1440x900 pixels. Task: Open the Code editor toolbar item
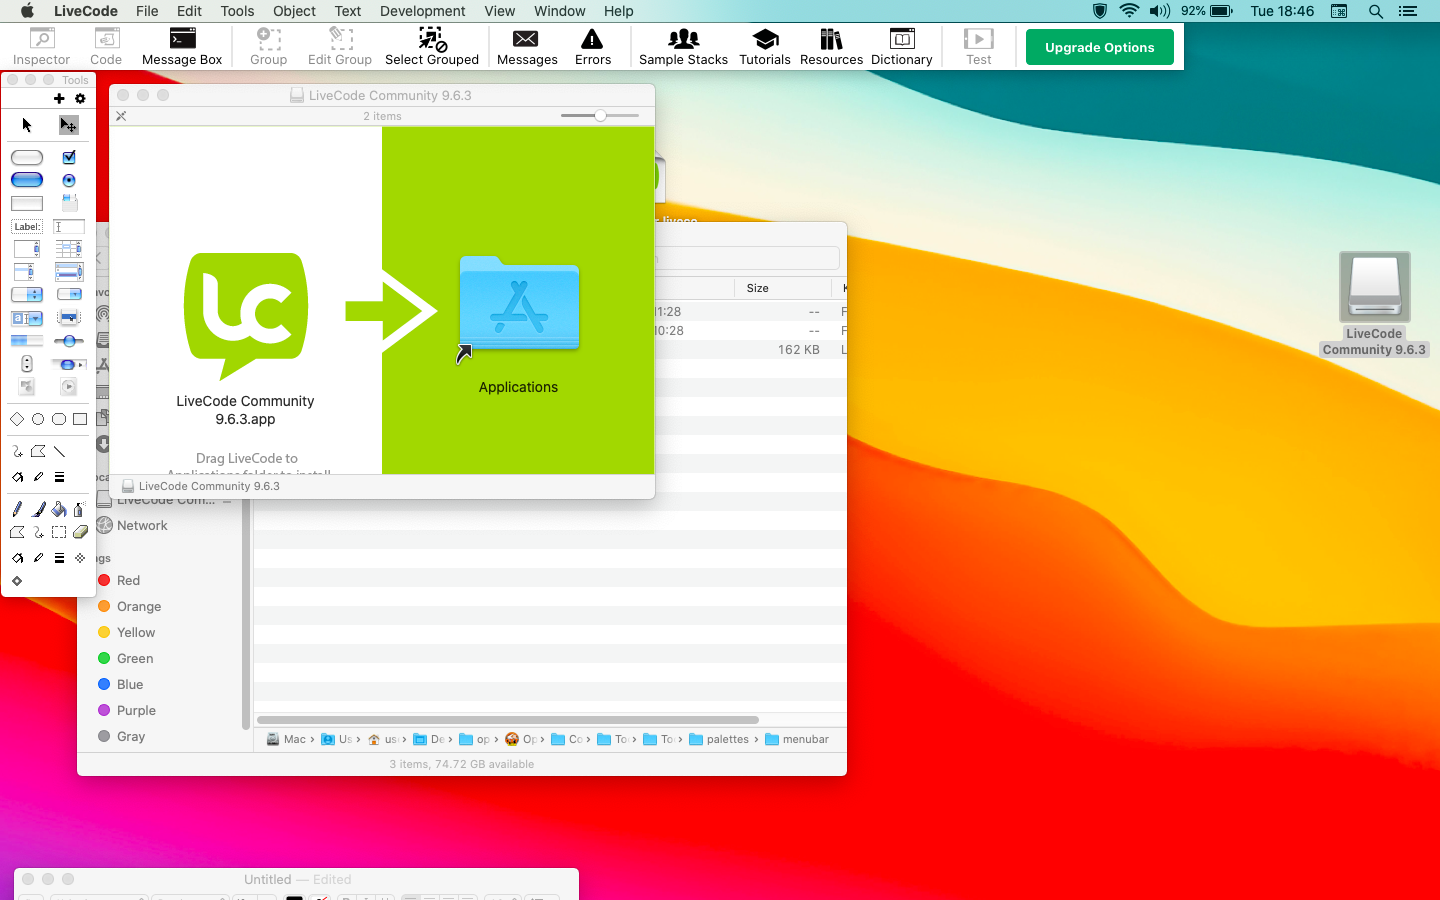(x=106, y=47)
